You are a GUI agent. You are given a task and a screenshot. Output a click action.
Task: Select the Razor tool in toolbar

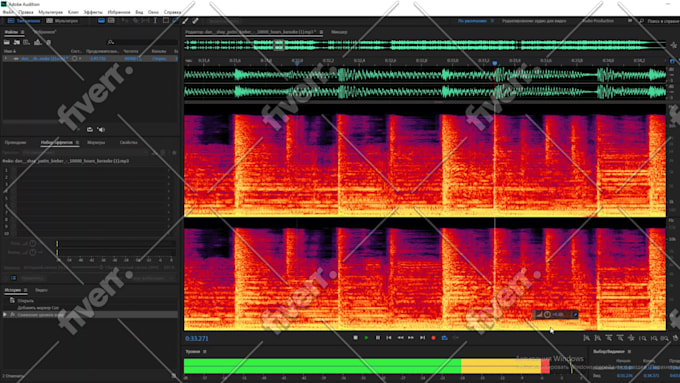(135, 20)
